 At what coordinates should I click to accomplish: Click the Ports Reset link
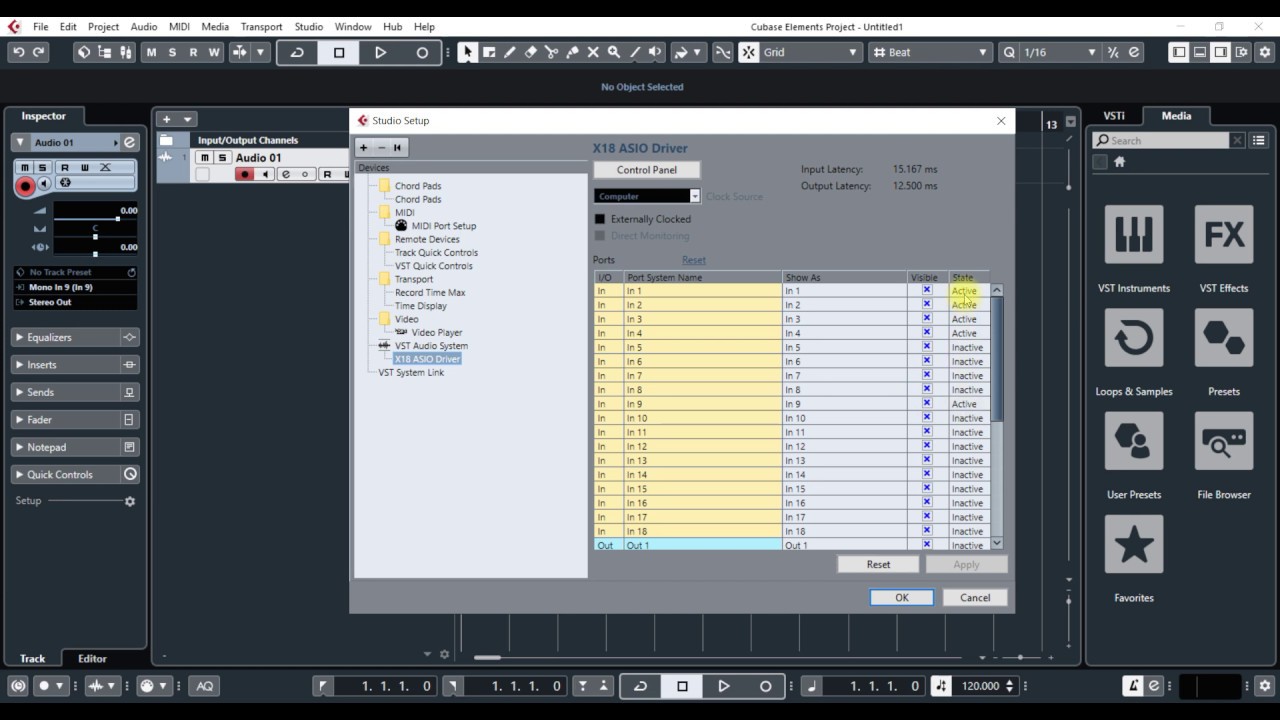(694, 260)
